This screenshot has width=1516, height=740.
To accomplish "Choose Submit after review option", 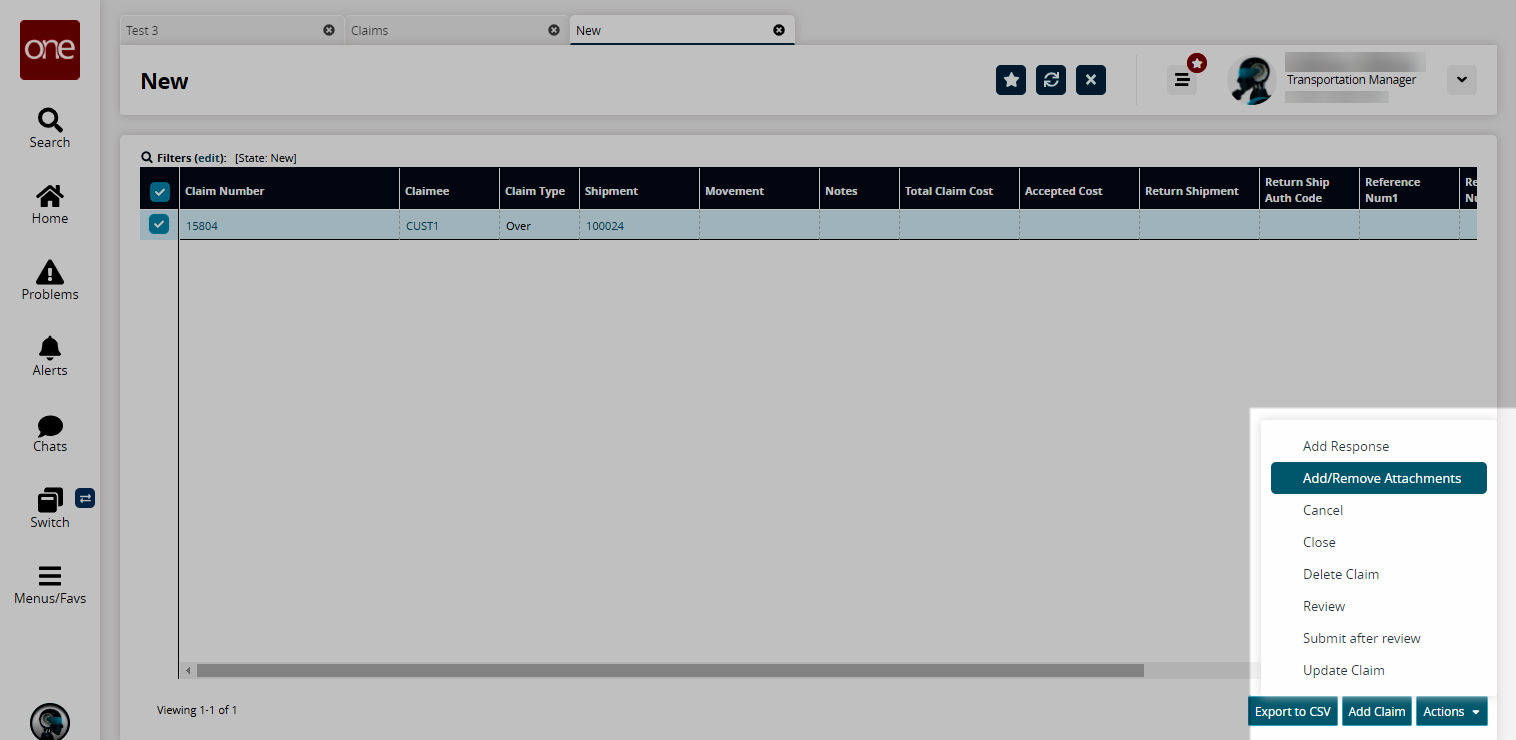I will 1378,638.
